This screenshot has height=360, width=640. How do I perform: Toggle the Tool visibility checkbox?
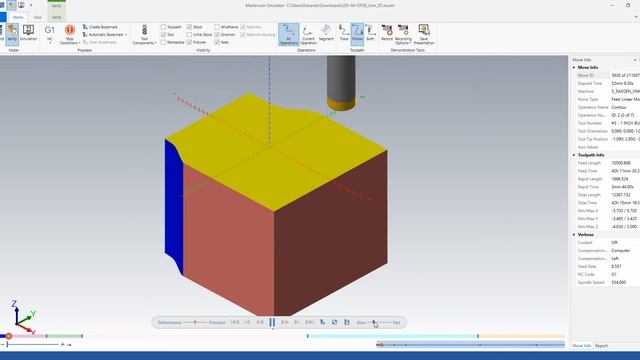163,35
